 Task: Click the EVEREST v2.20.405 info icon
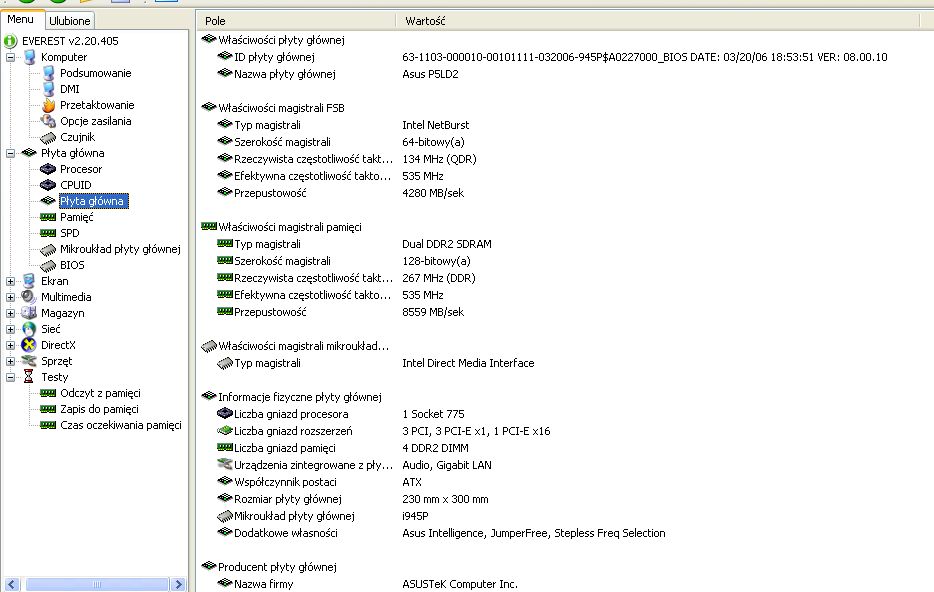[11, 41]
